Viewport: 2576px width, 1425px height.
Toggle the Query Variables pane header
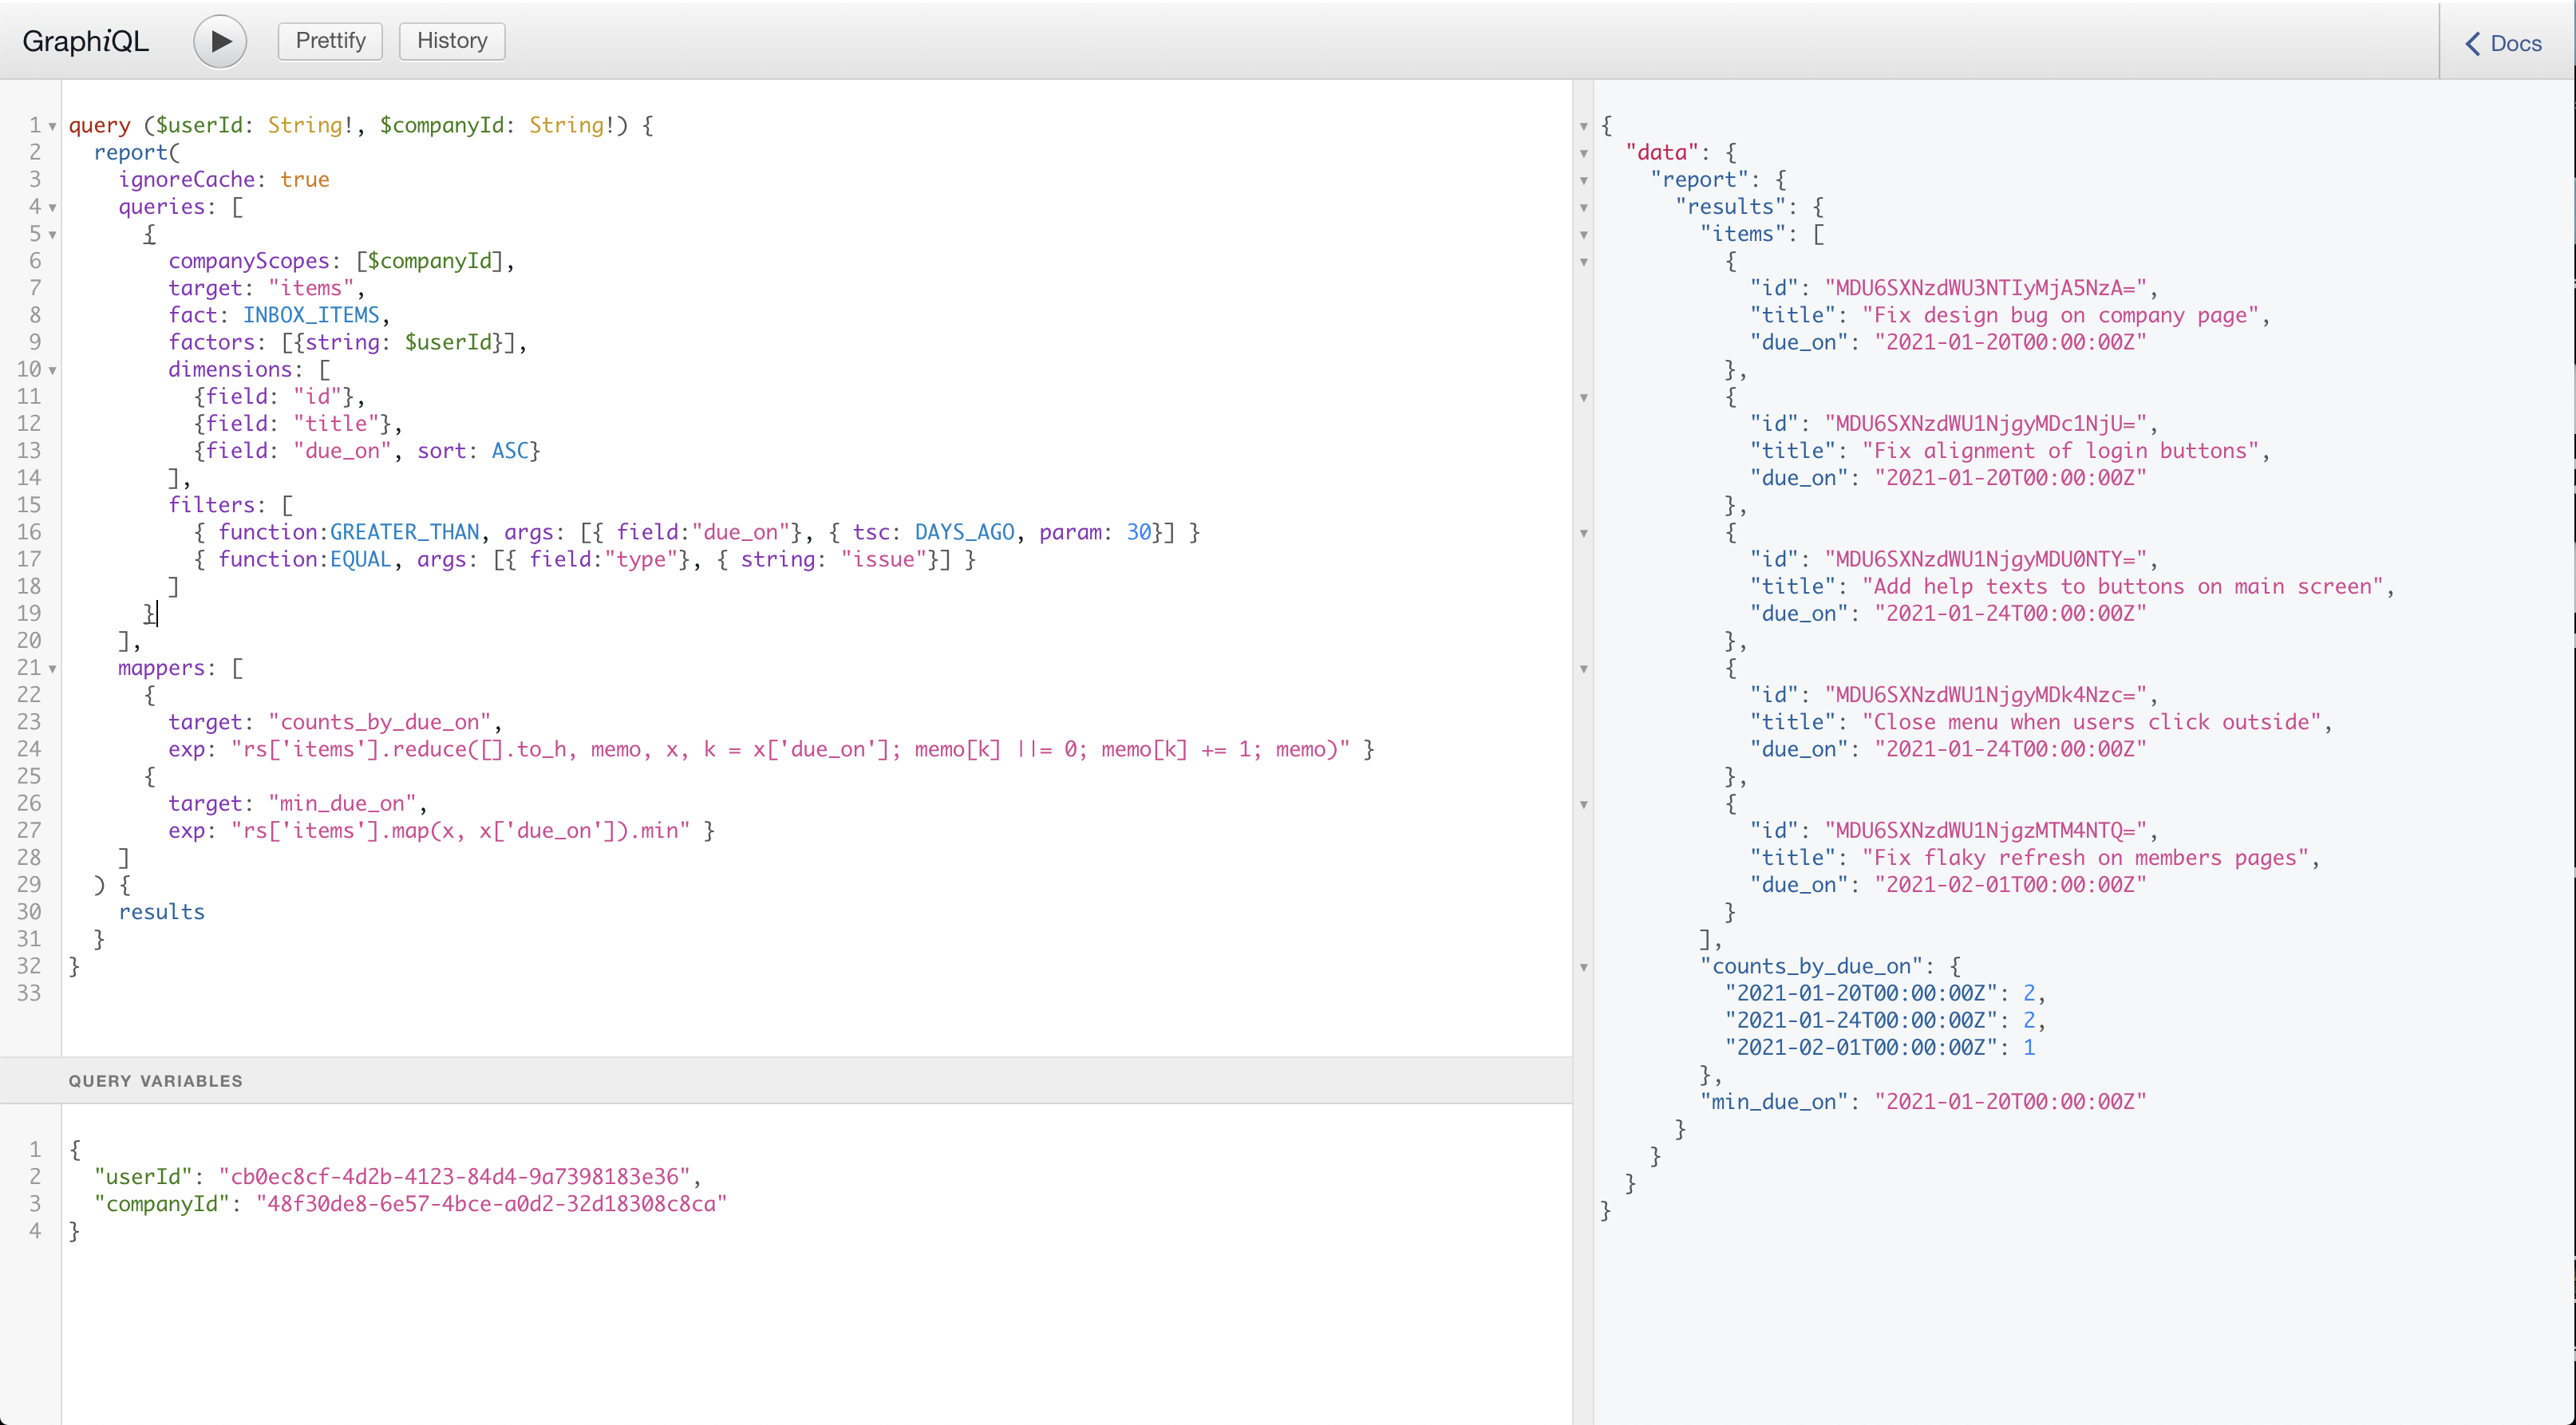click(155, 1080)
